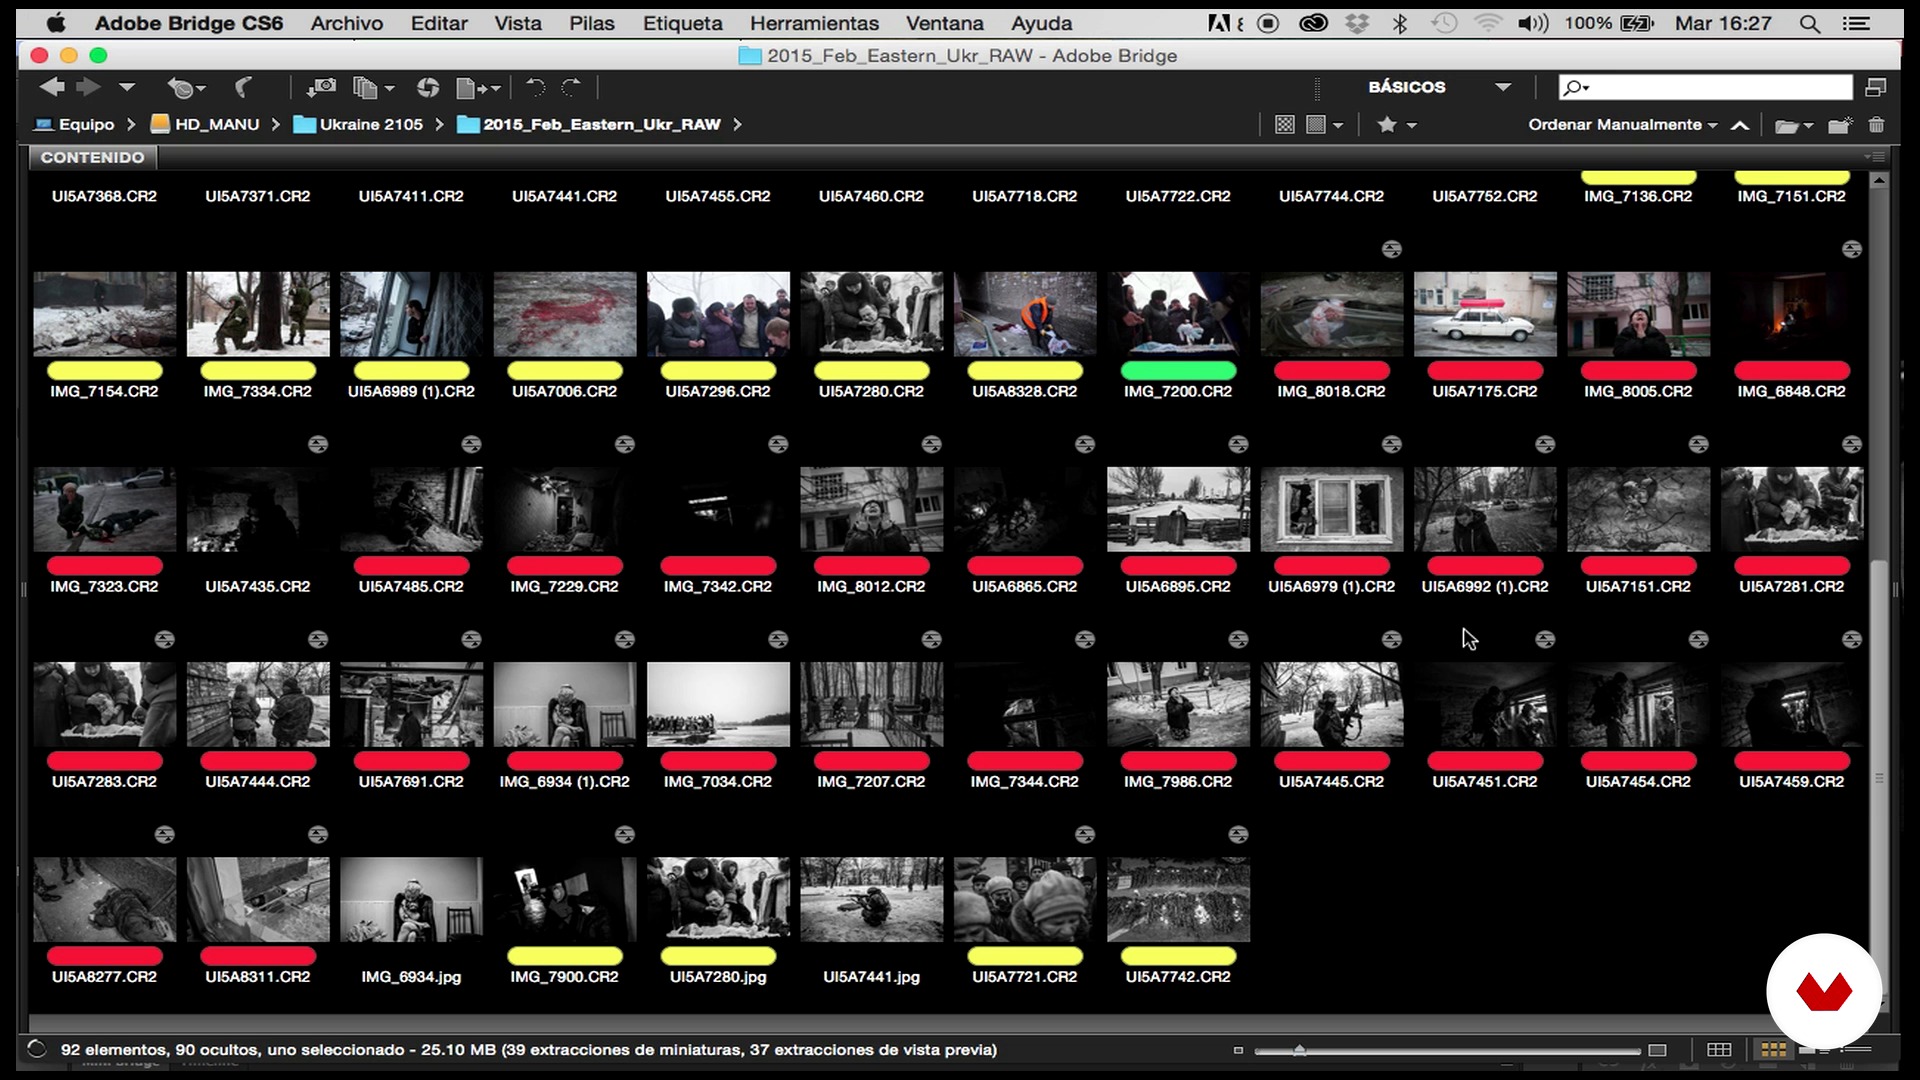Open the Pilas menu
This screenshot has width=1920, height=1080.
pyautogui.click(x=592, y=23)
